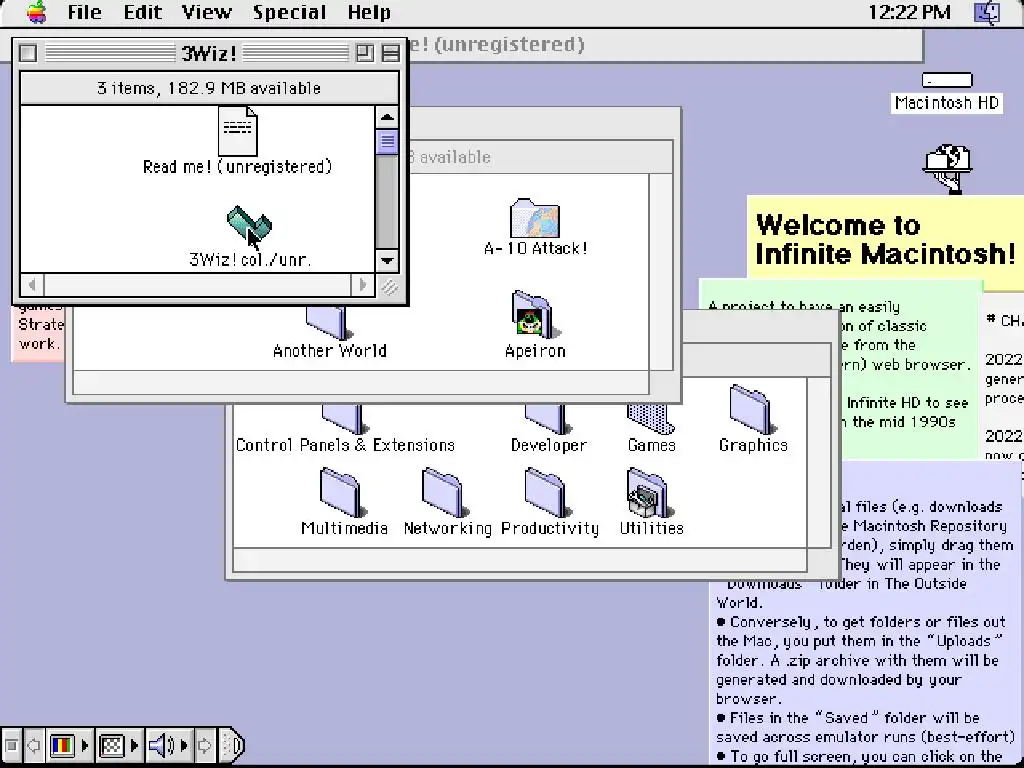Open the Edit menu
This screenshot has width=1024, height=768.
coord(142,12)
